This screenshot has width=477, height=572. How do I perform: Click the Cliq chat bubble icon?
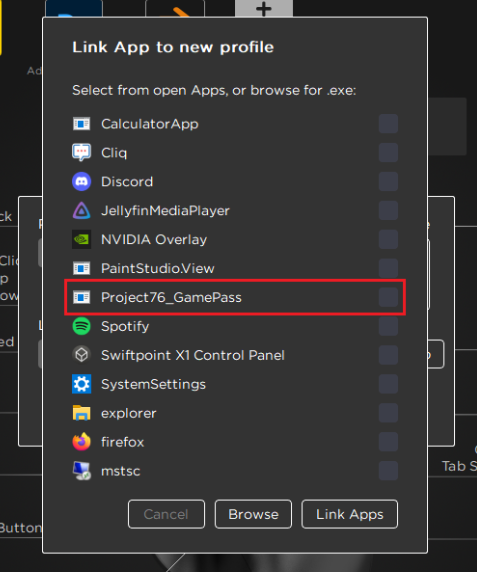(81, 152)
